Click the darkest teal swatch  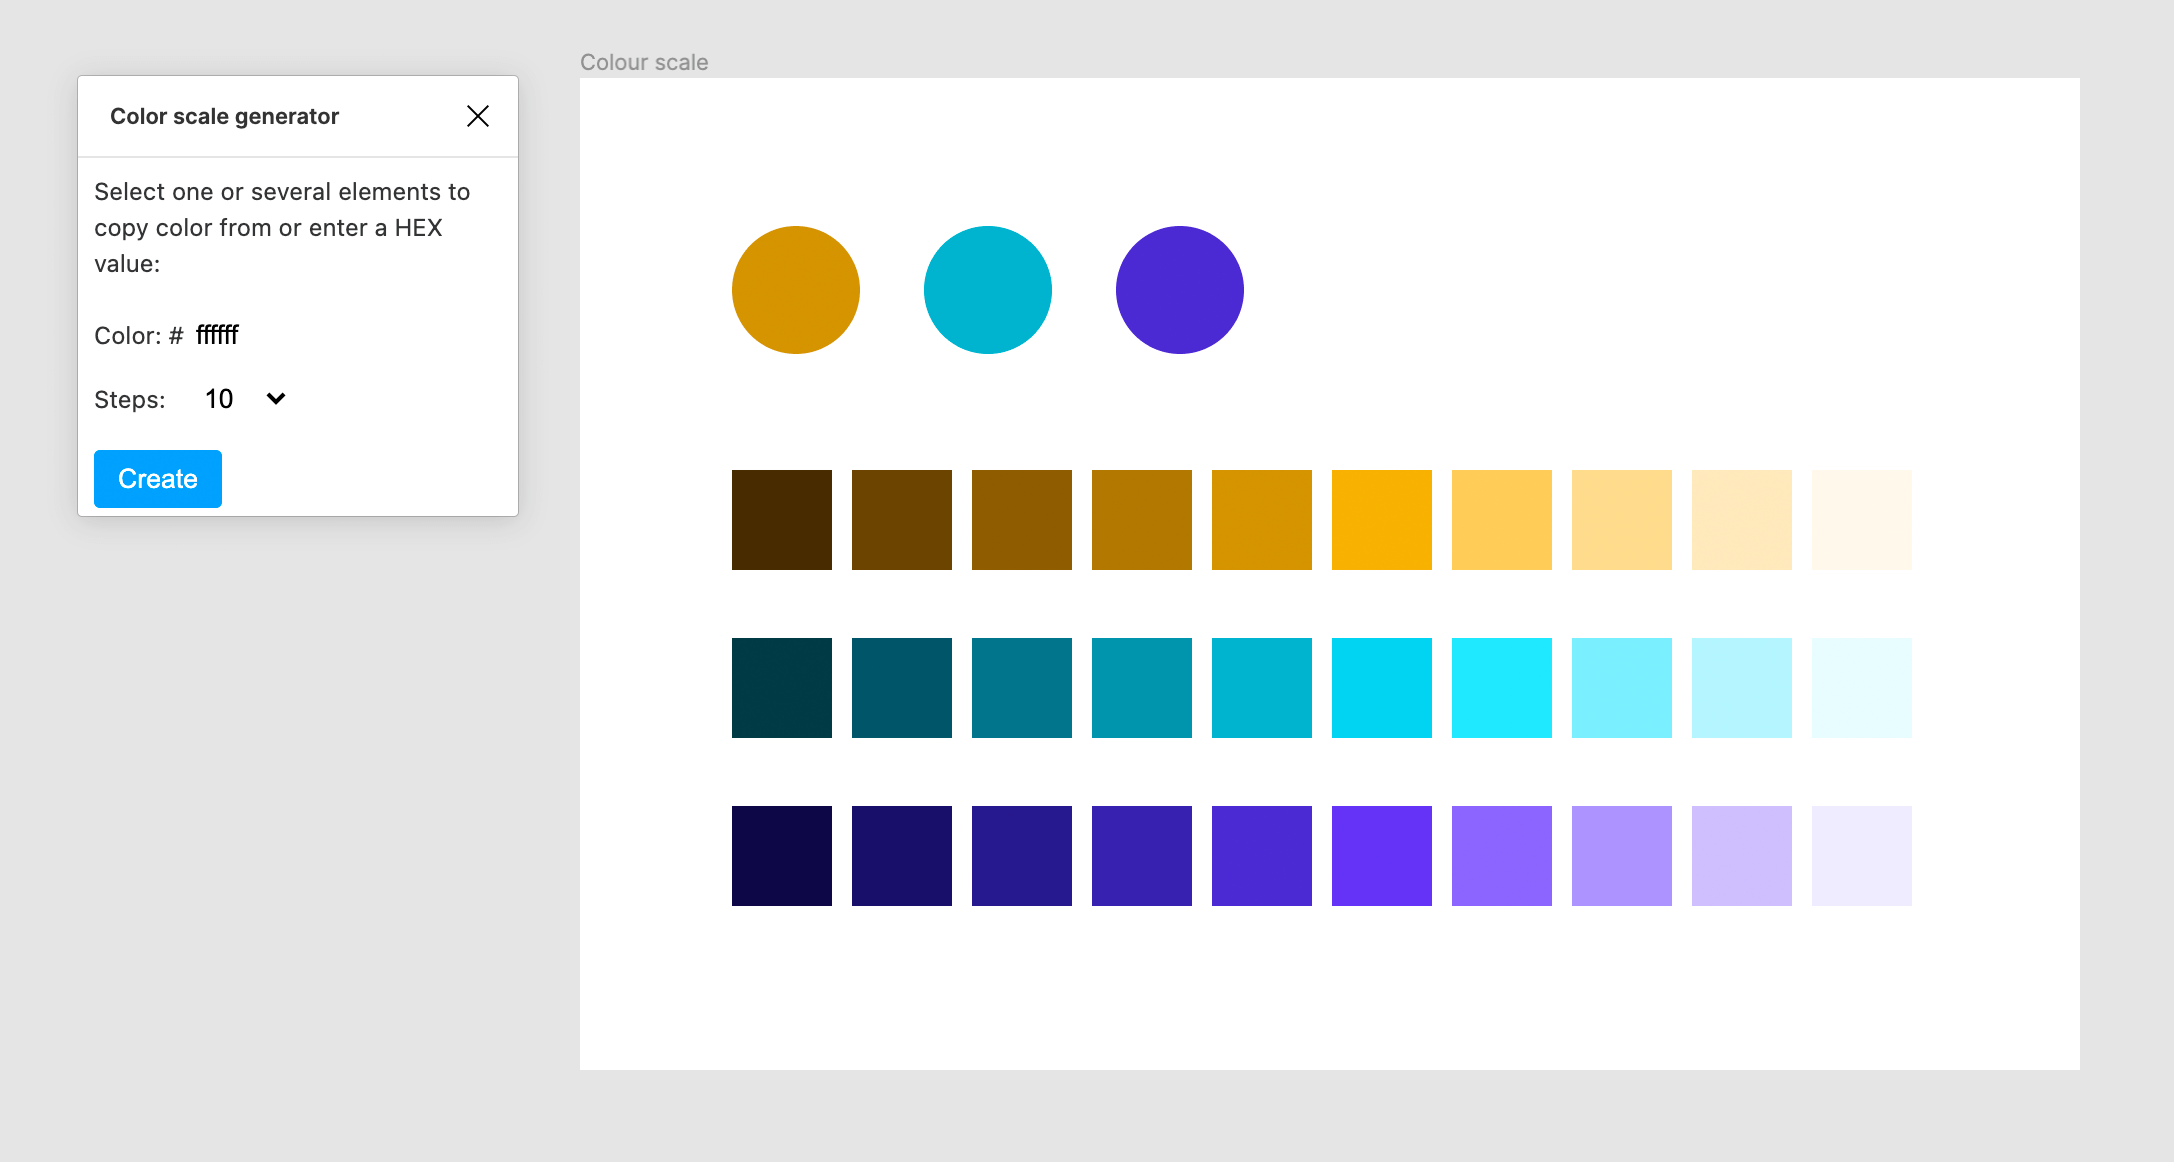click(782, 688)
